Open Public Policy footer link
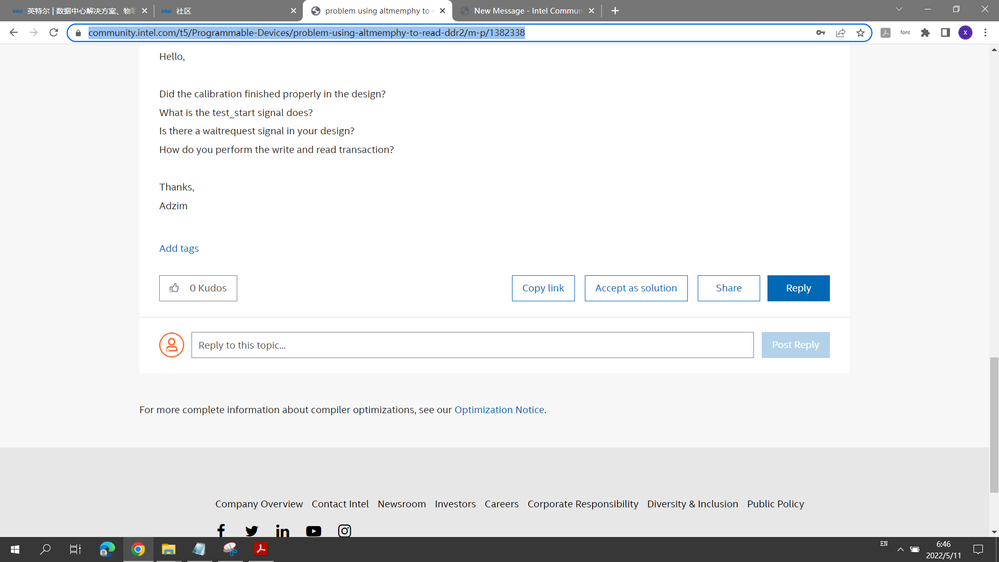Image resolution: width=999 pixels, height=562 pixels. coord(775,504)
